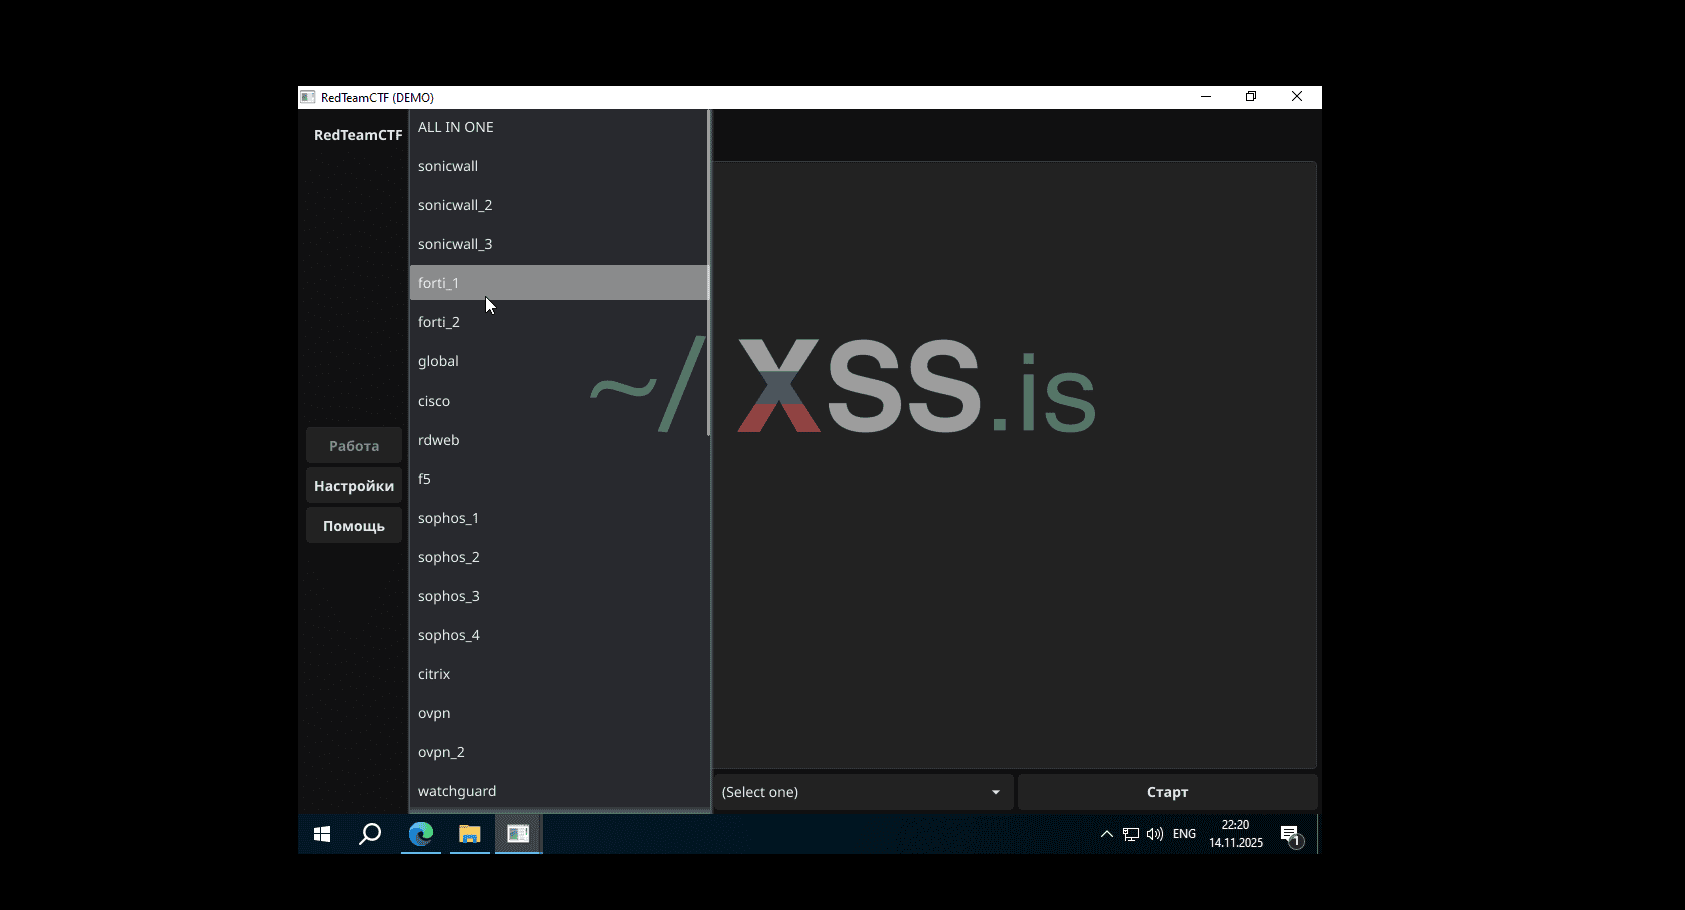
Task: Select the watchguard option
Action: click(x=558, y=791)
